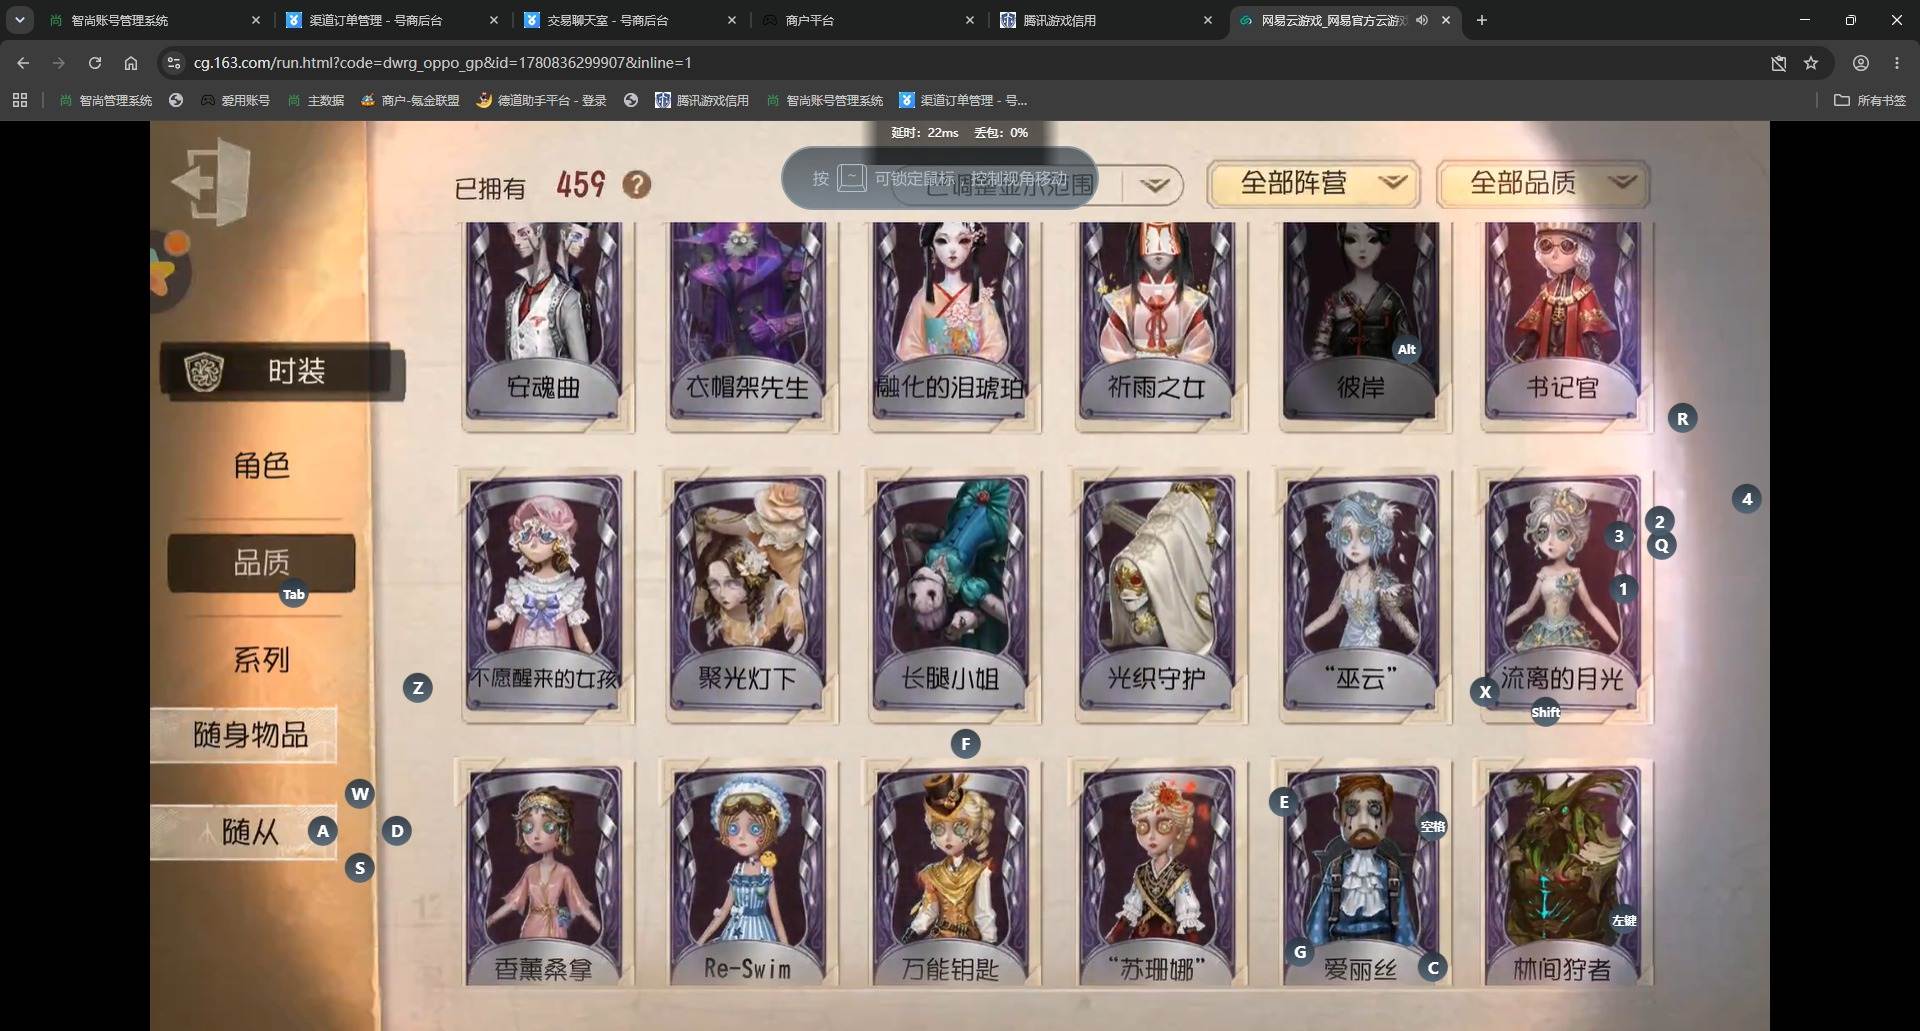Open the 所有书签 bookmarks folder
Viewport: 1920px width, 1031px height.
[x=1870, y=100]
